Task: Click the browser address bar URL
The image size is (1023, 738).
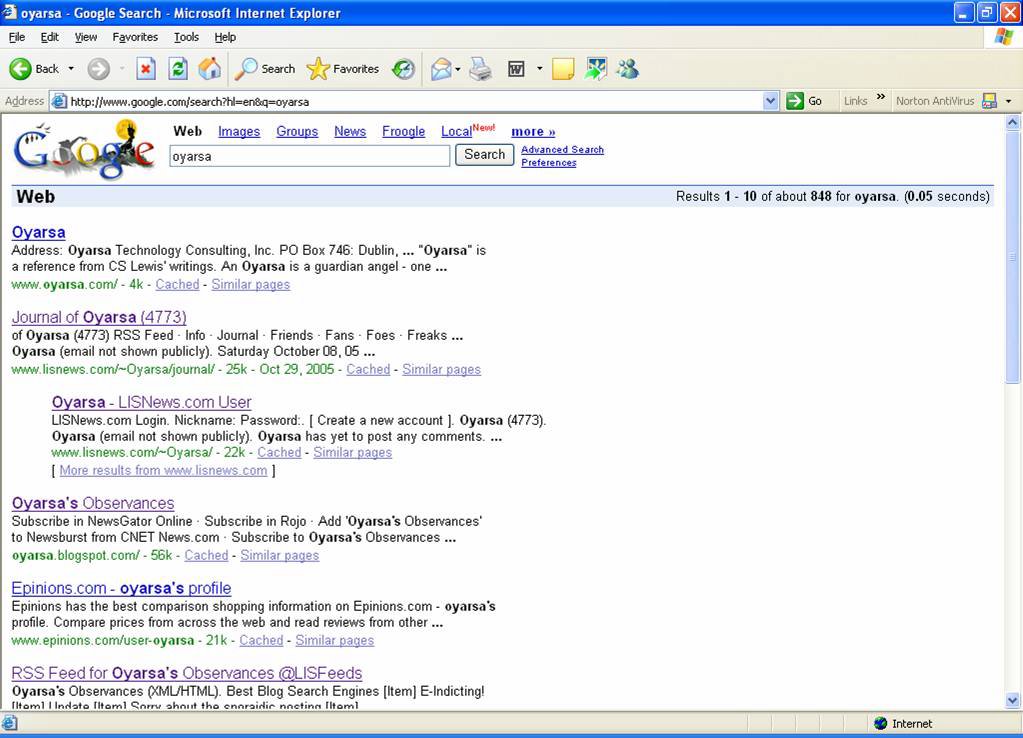Action: tap(189, 101)
